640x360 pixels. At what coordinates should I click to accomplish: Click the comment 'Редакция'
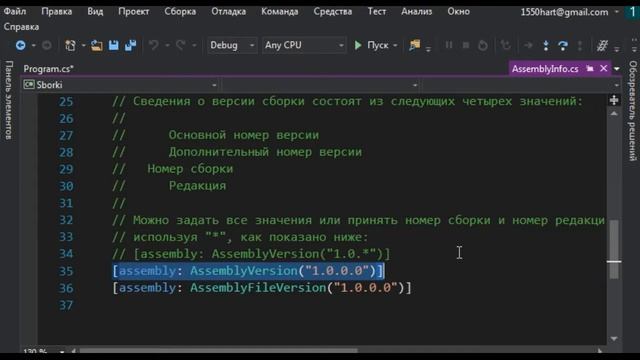(198, 186)
